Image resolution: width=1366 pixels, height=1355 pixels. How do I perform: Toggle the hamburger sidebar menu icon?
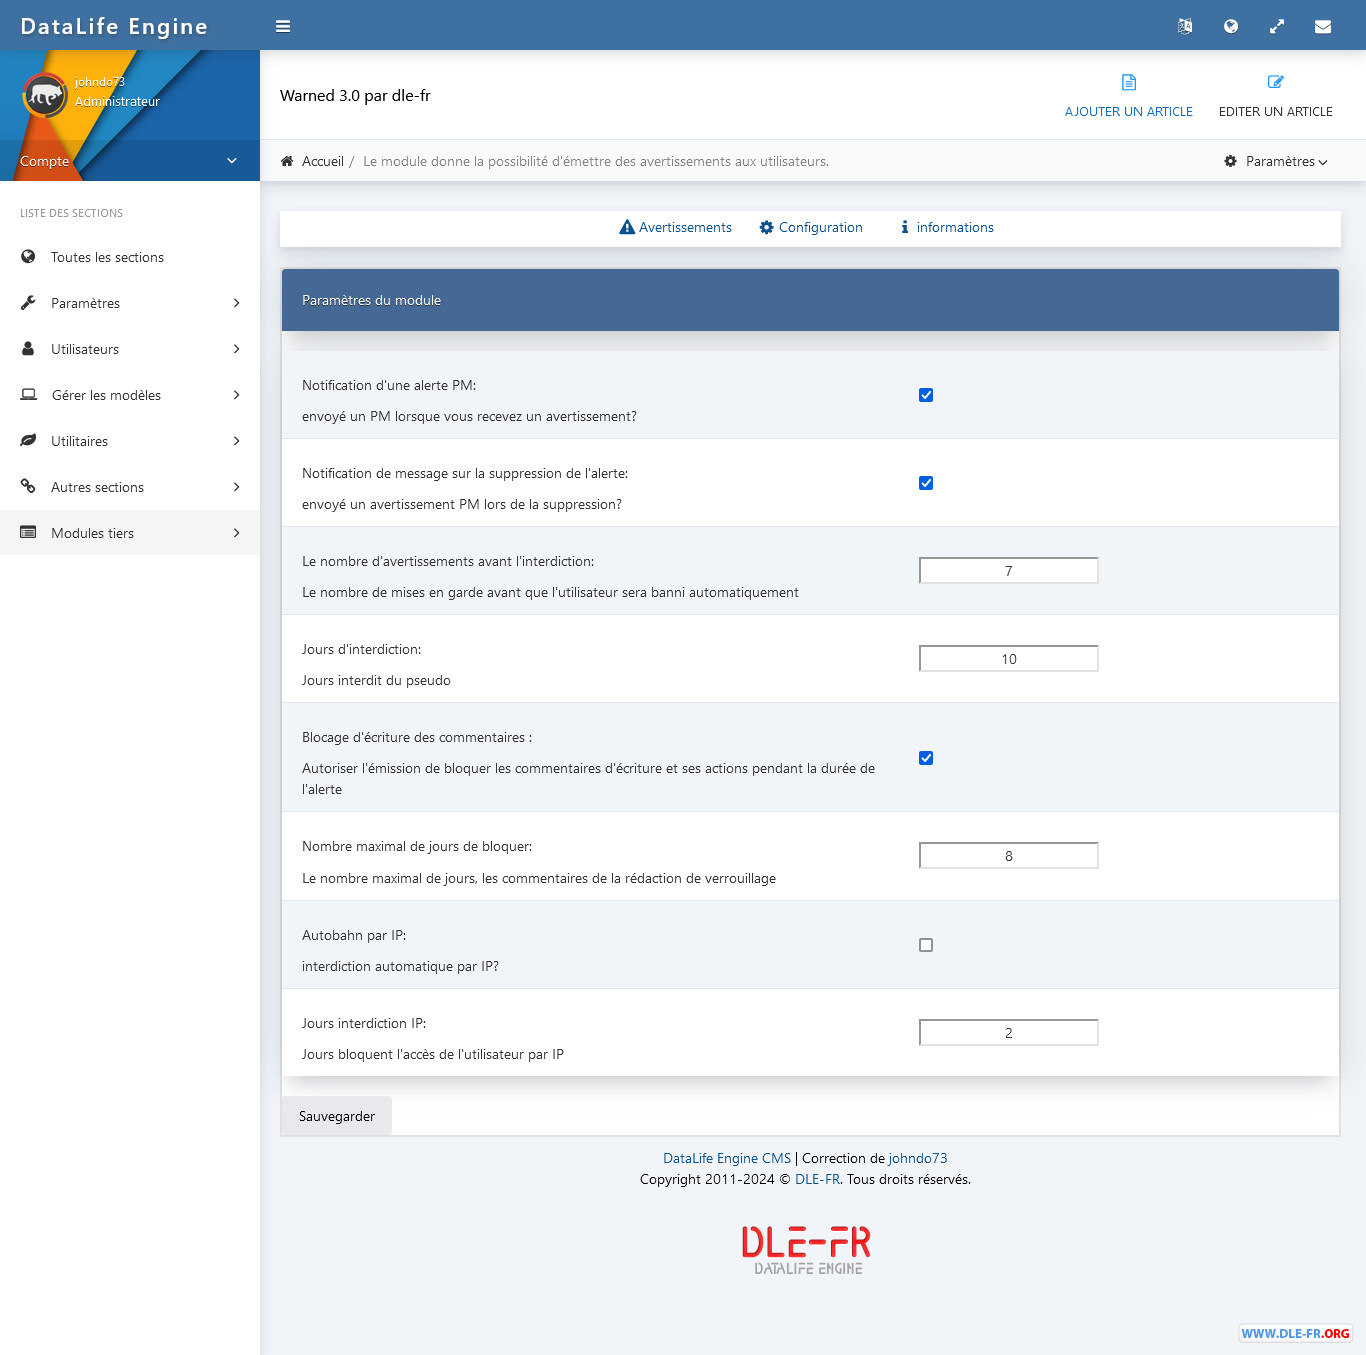283,27
